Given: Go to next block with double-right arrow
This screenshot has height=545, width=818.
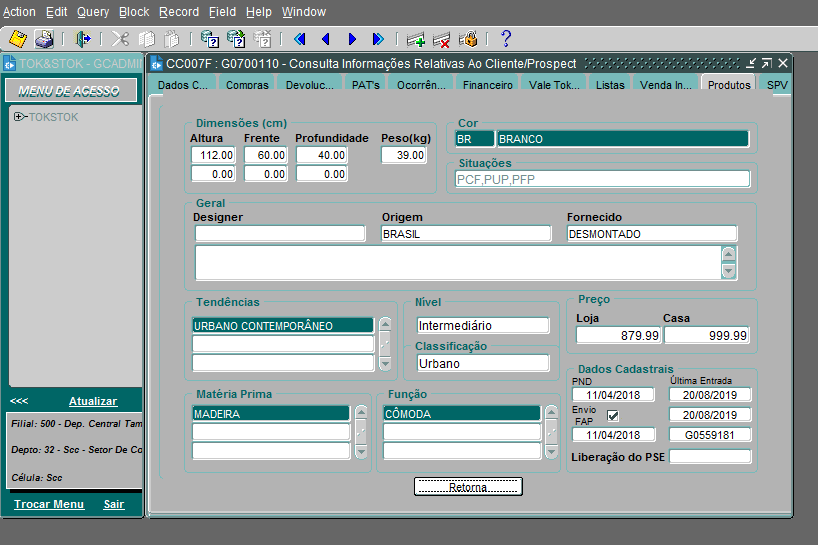Looking at the screenshot, I should (378, 39).
